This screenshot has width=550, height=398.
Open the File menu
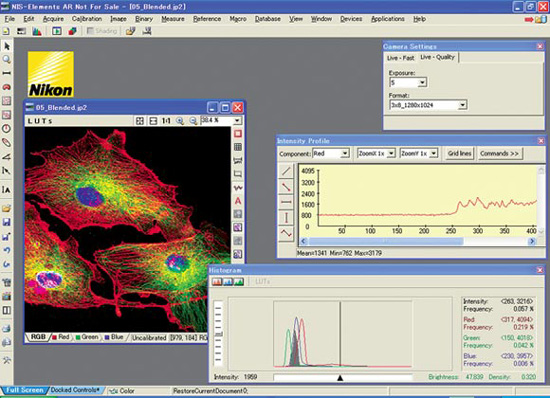9,19
